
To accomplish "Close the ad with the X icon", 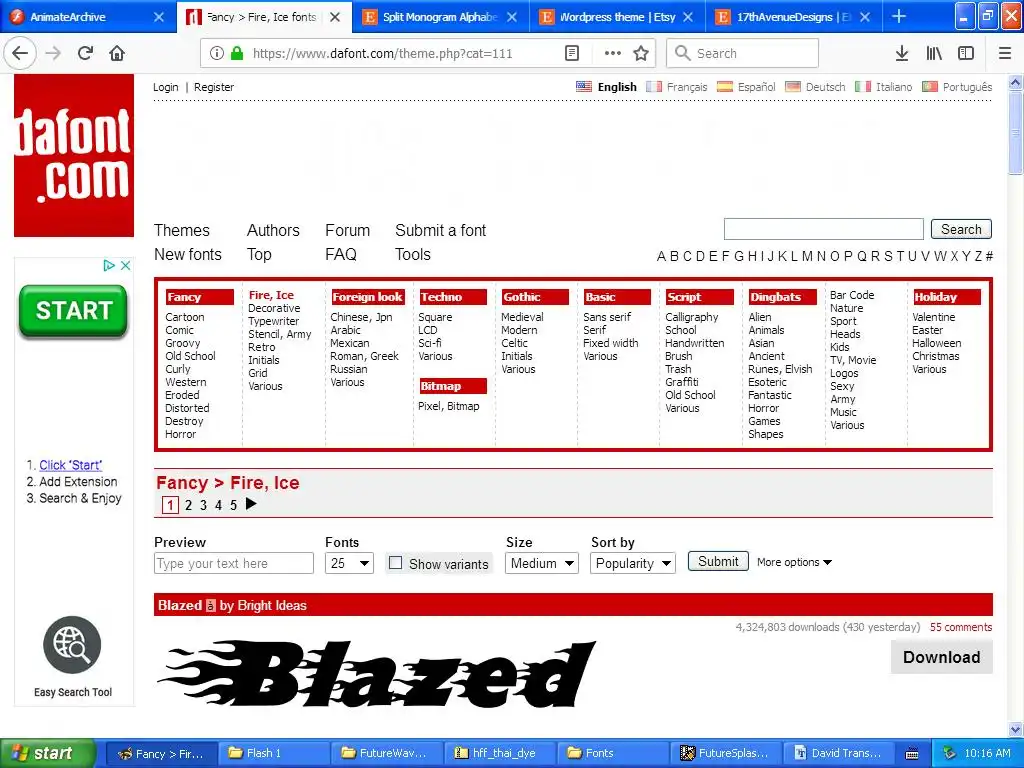I will (x=125, y=265).
